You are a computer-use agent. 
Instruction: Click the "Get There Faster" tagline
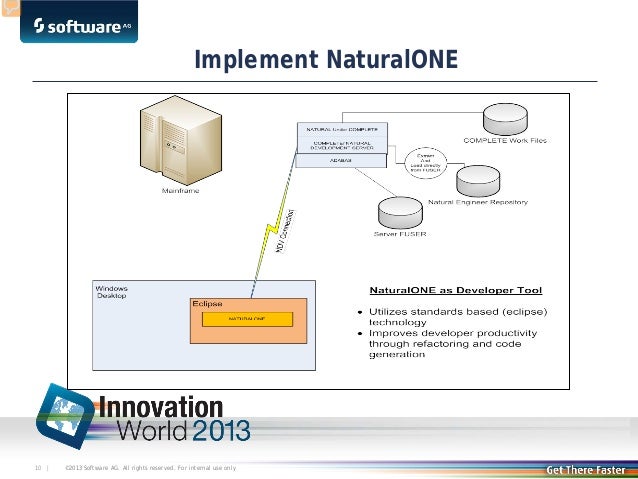(x=586, y=470)
